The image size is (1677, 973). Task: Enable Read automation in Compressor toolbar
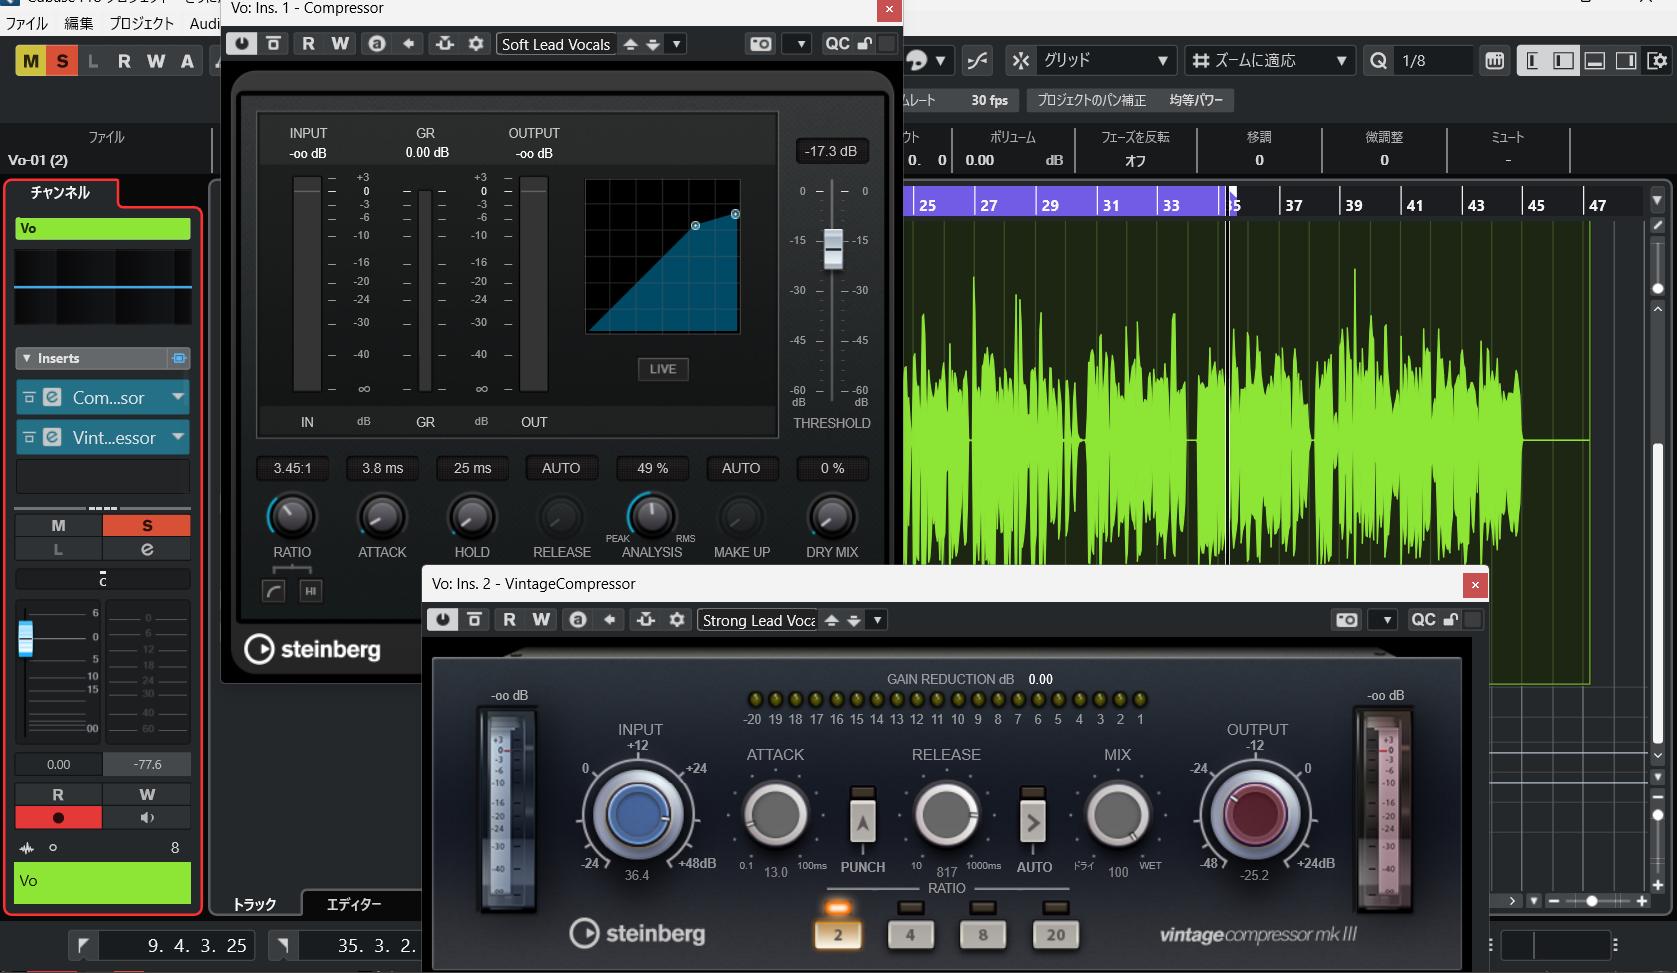pyautogui.click(x=308, y=43)
